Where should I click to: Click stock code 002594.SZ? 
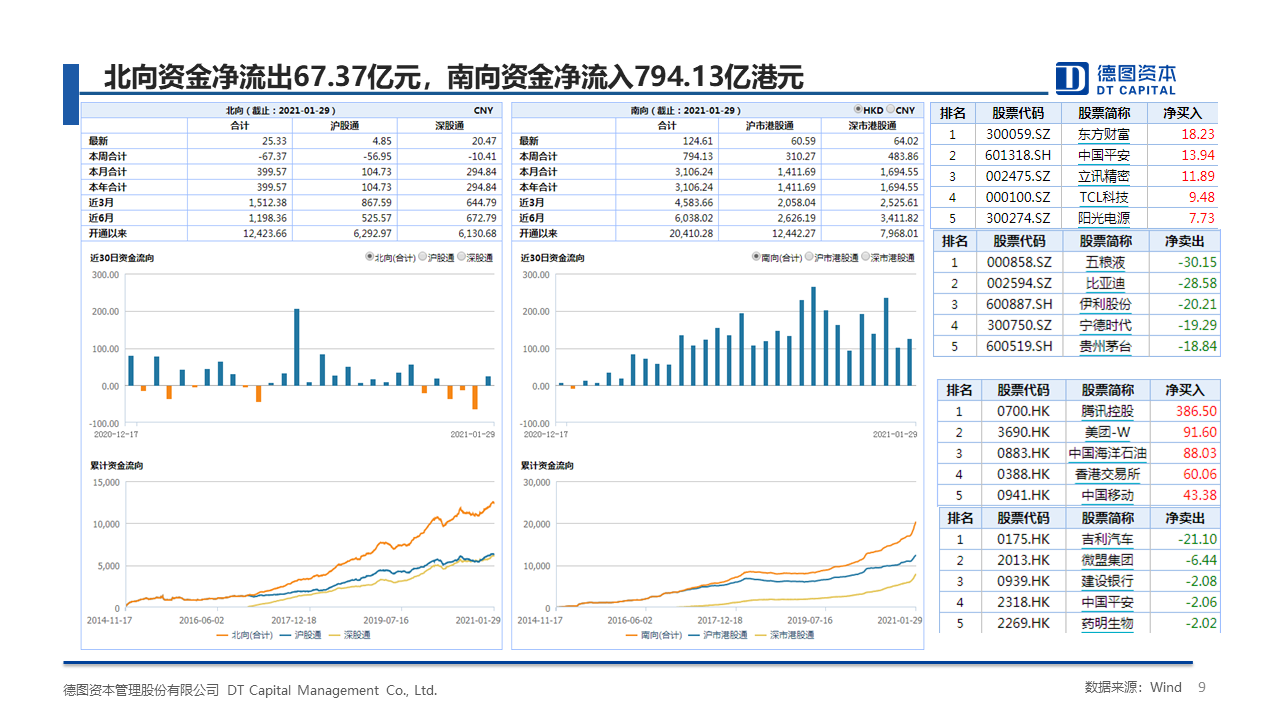click(1019, 283)
